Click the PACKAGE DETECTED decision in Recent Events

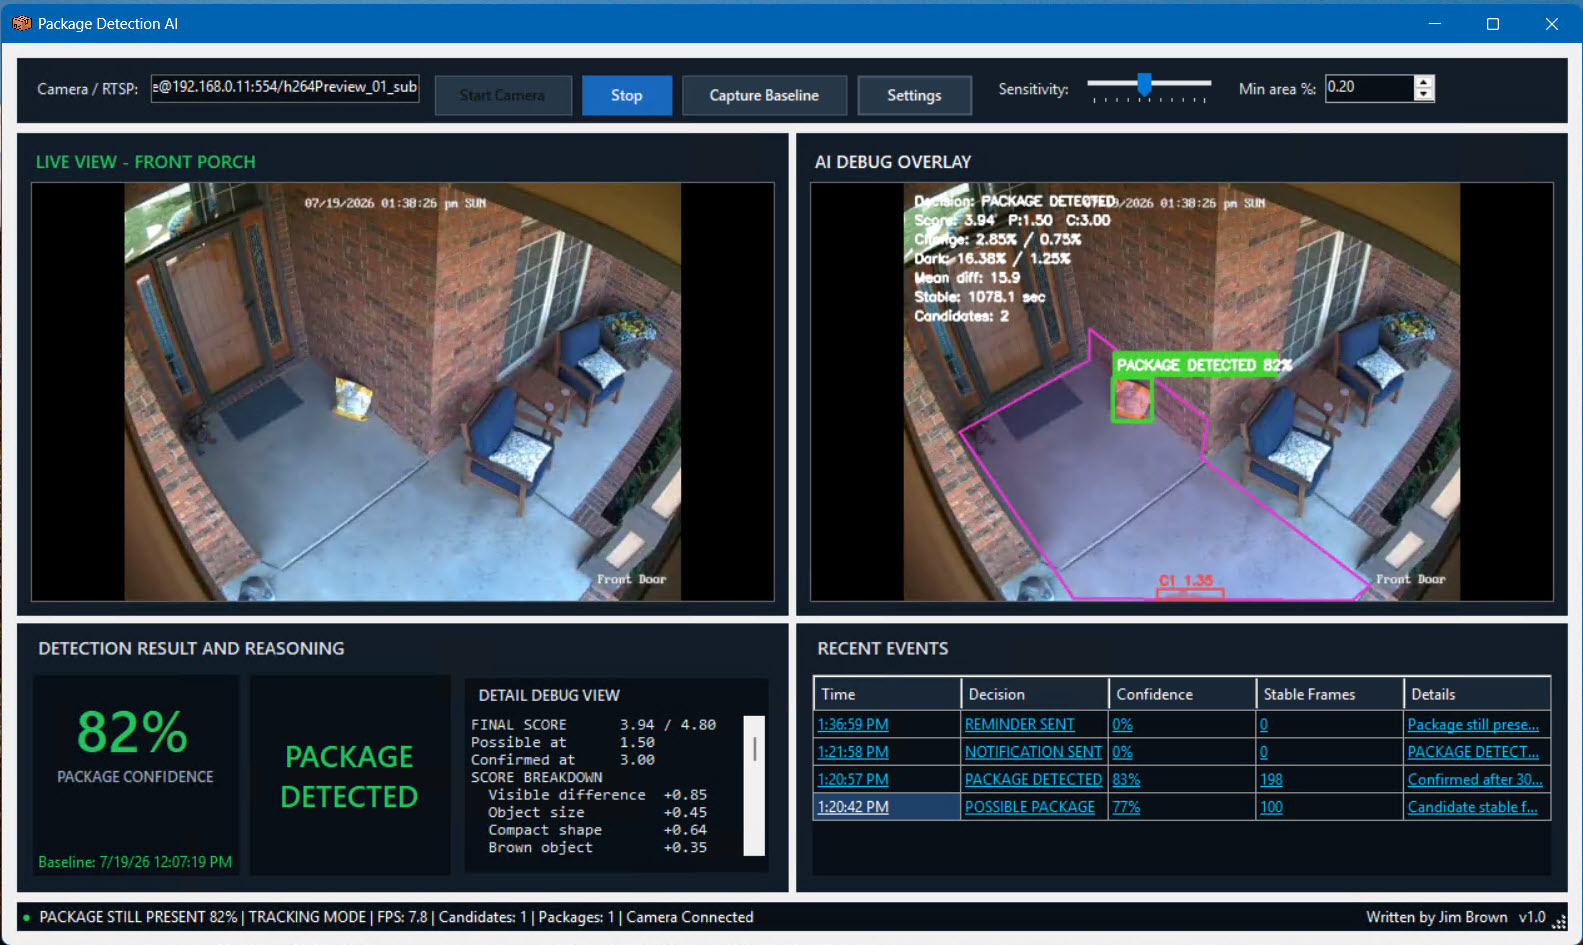pos(1033,779)
